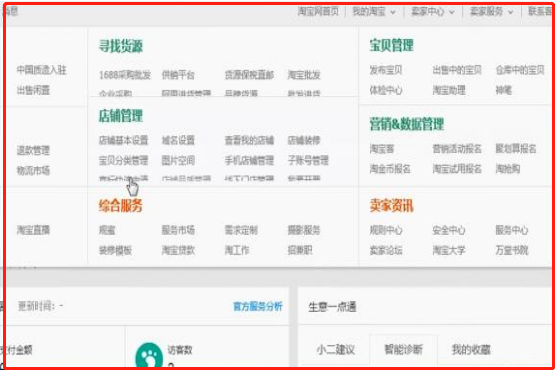Open 图片空间
The height and width of the screenshot is (371, 556).
click(178, 160)
